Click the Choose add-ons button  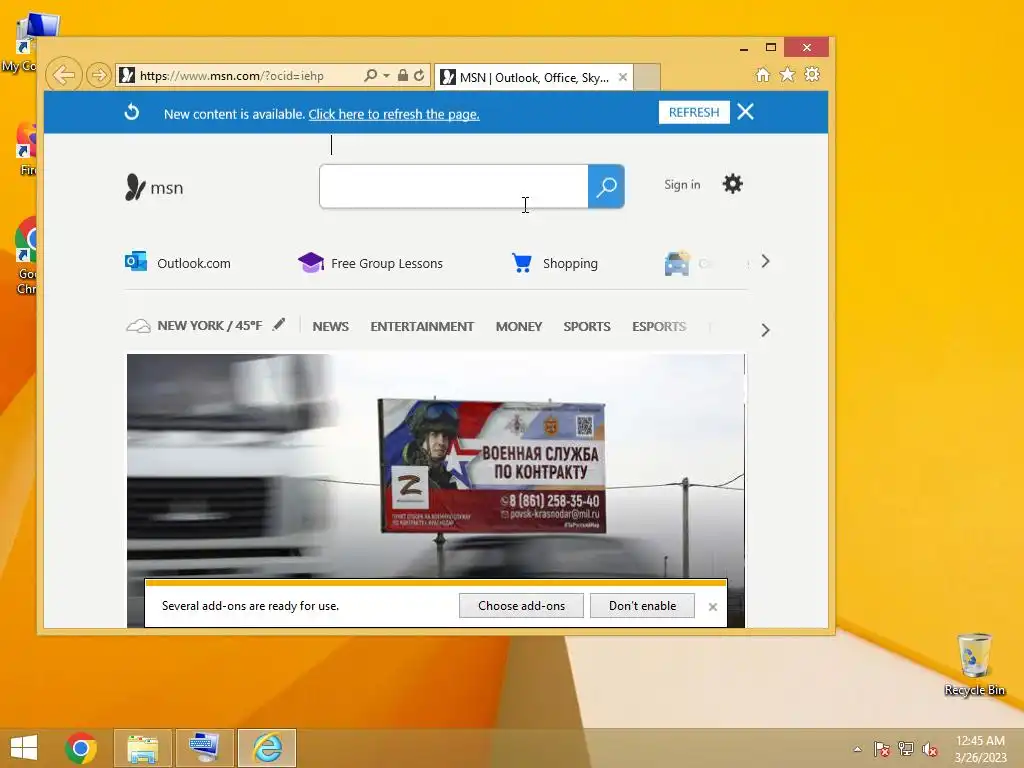(521, 605)
